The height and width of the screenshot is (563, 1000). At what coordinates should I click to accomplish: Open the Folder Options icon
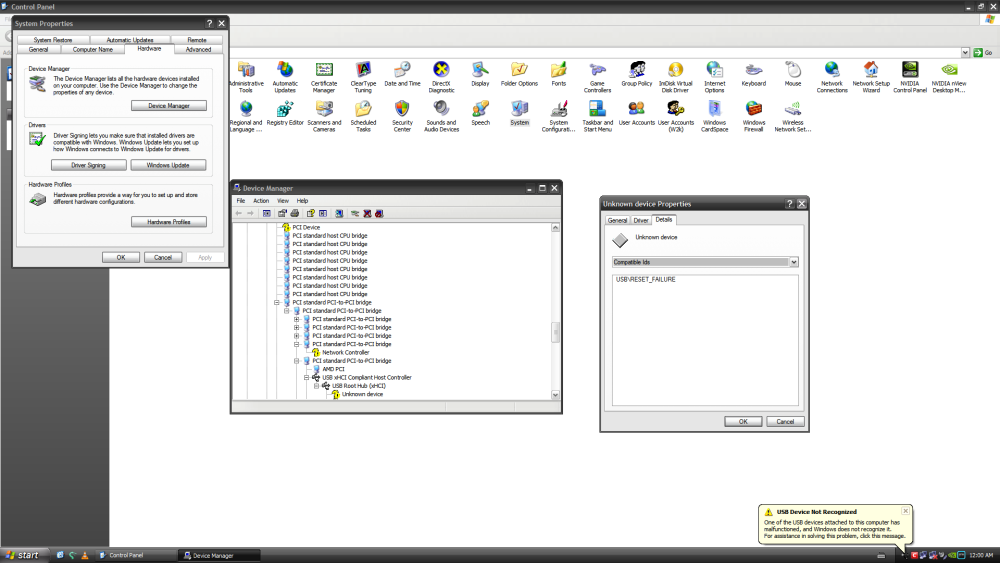(519, 70)
